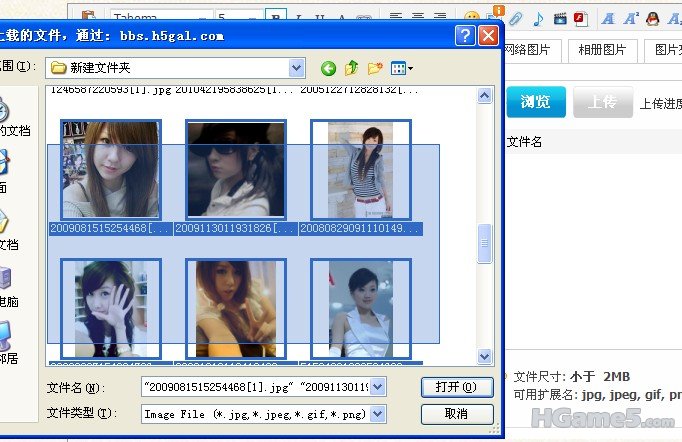
Task: Open the Tahoma font dropdown
Action: [161, 16]
